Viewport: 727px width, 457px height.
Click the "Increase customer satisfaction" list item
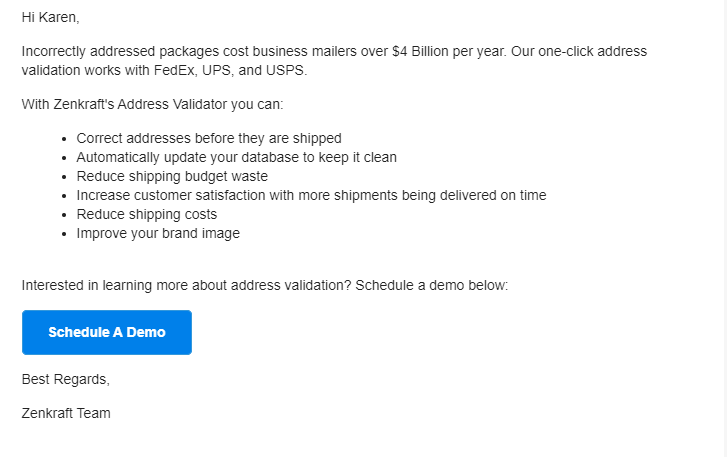(311, 195)
